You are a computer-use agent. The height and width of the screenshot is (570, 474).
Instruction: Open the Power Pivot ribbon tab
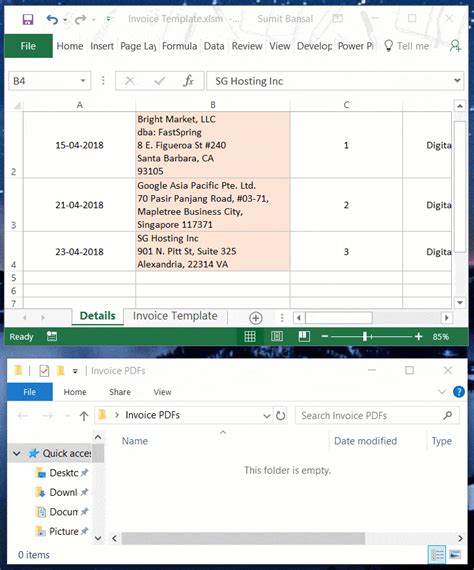click(x=355, y=46)
